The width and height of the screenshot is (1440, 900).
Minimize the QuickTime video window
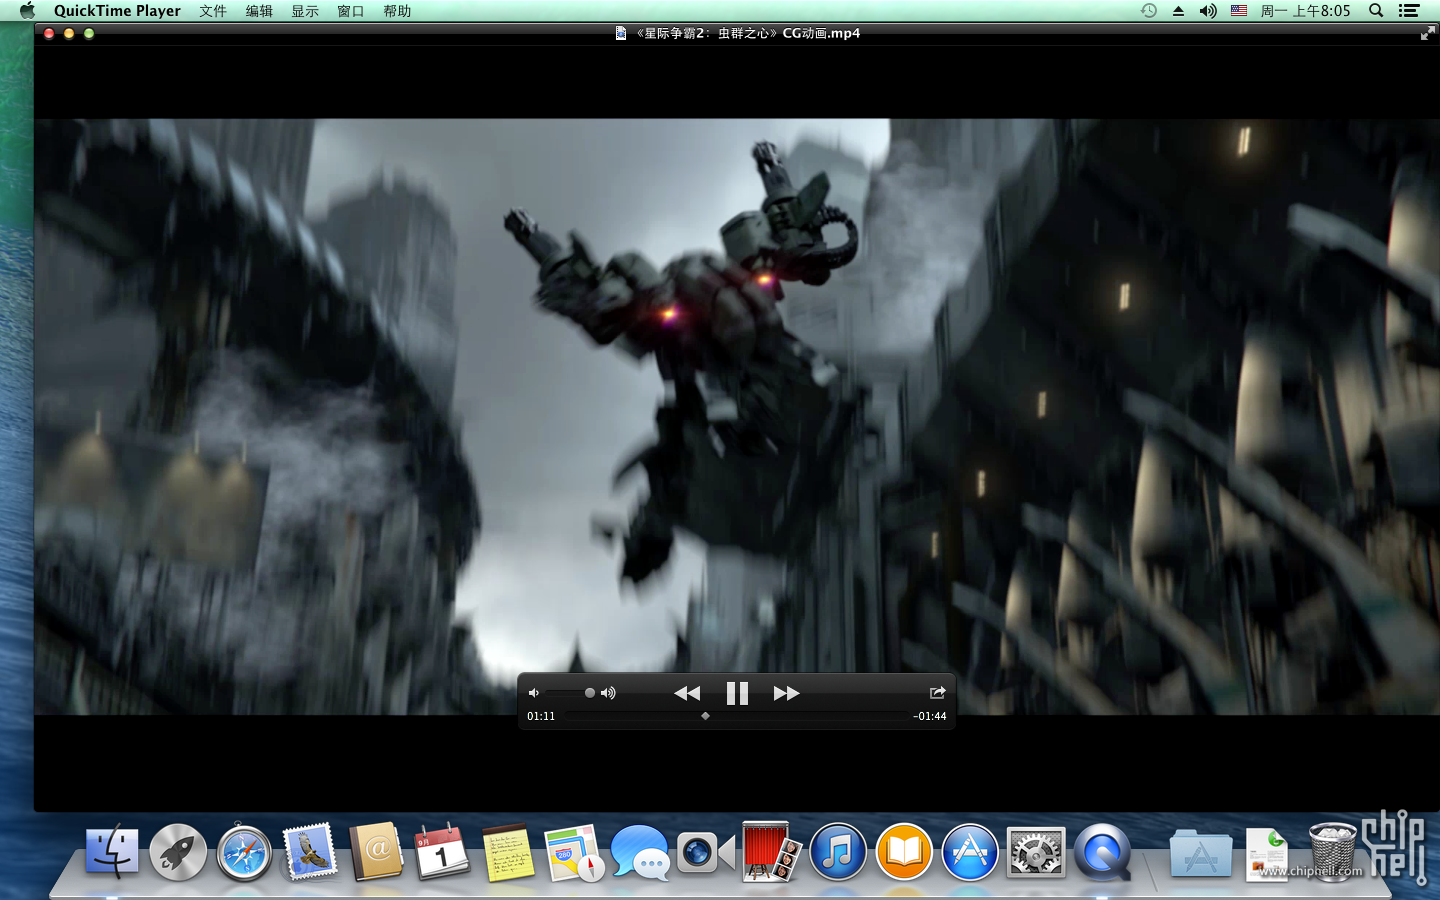[x=69, y=33]
